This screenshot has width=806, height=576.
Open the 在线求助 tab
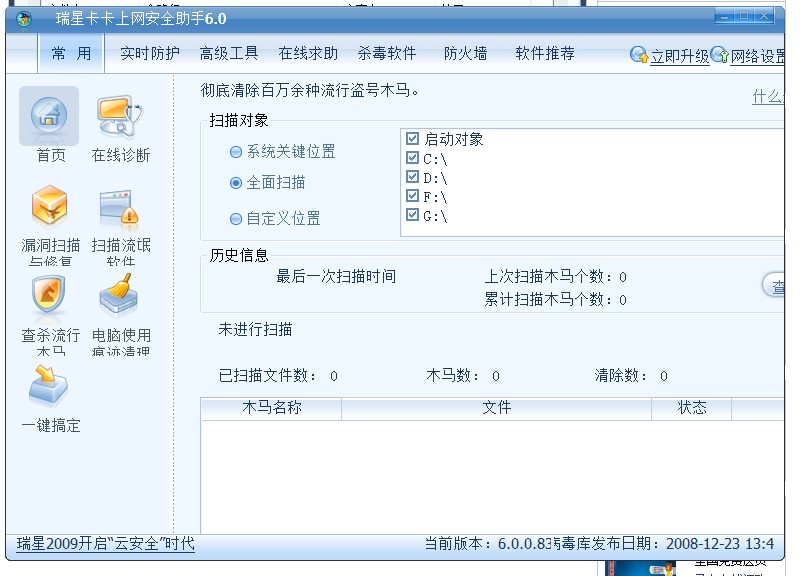point(308,53)
